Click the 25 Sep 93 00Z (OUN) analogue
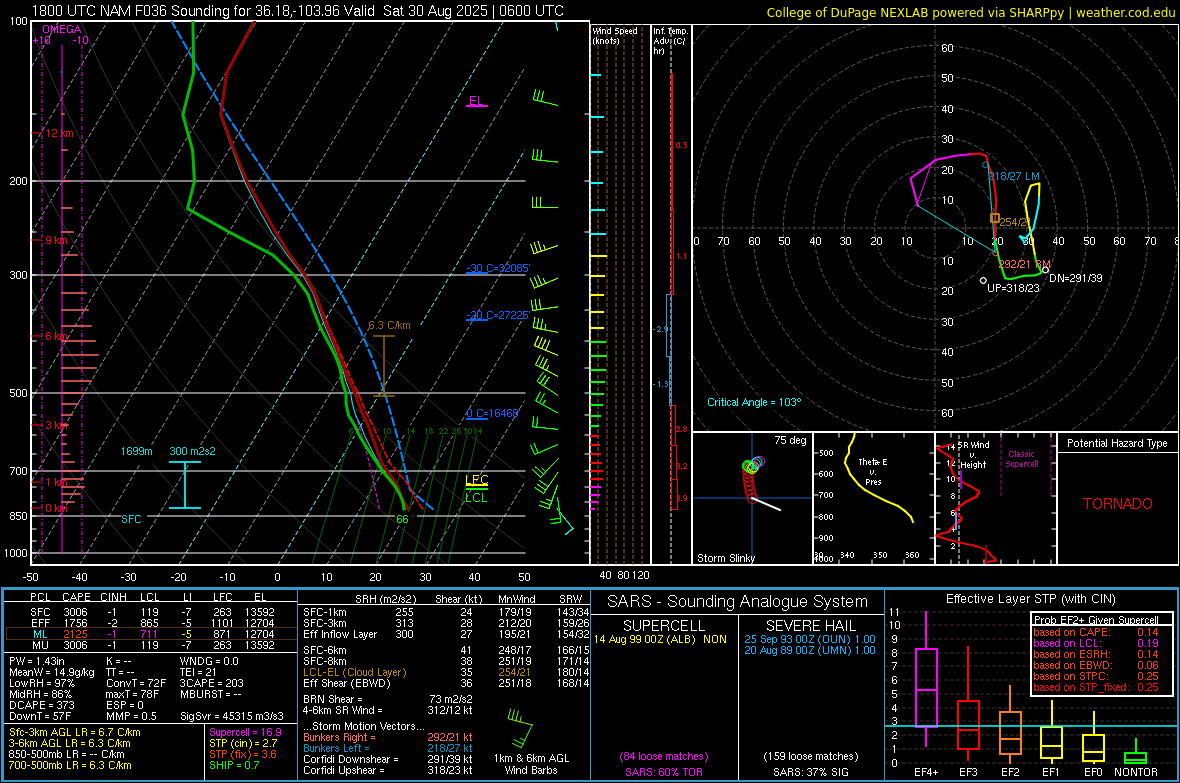 810,639
